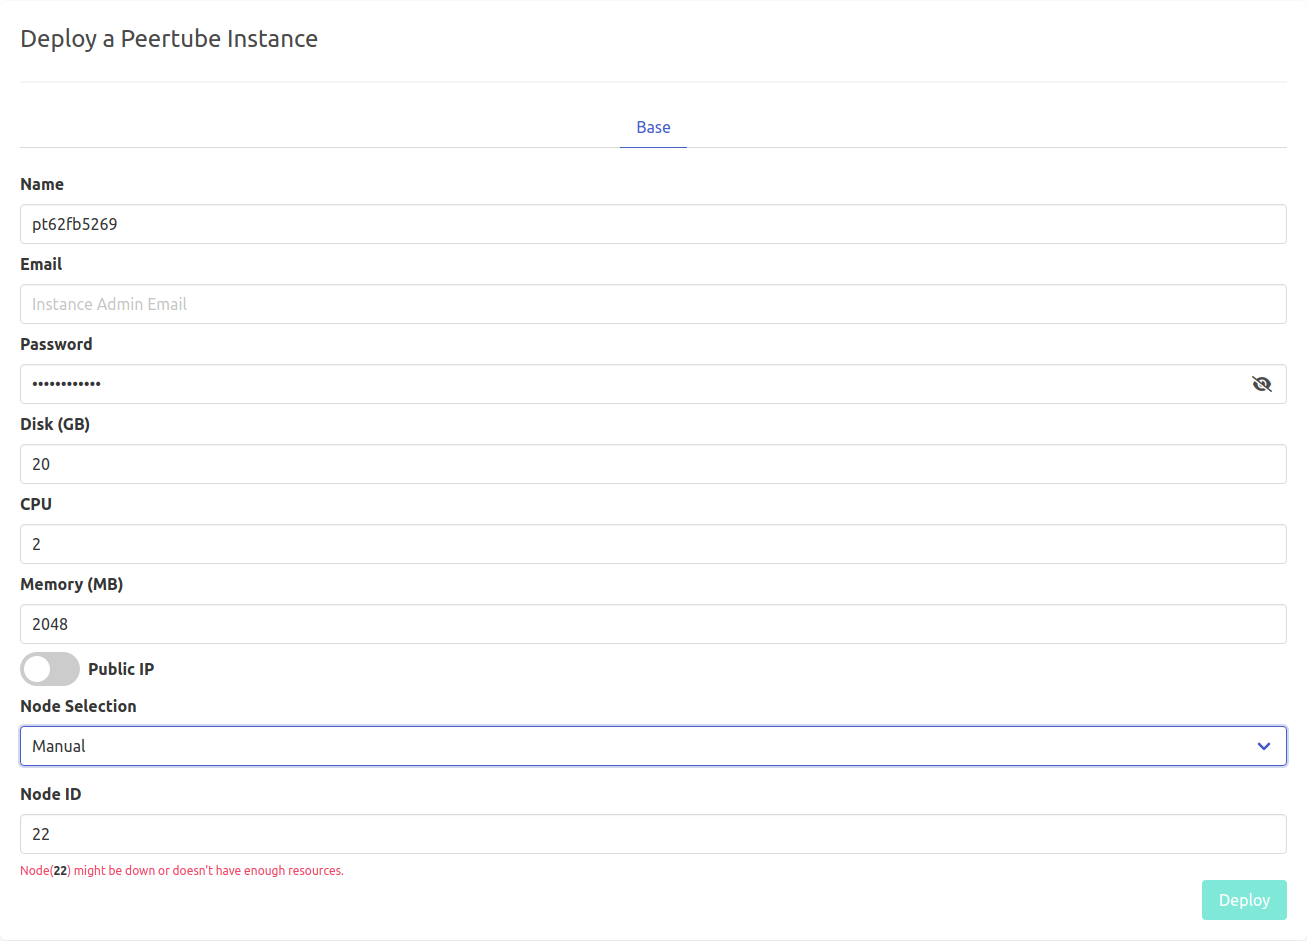
Task: Click the Public IP label text
Action: coord(121,669)
